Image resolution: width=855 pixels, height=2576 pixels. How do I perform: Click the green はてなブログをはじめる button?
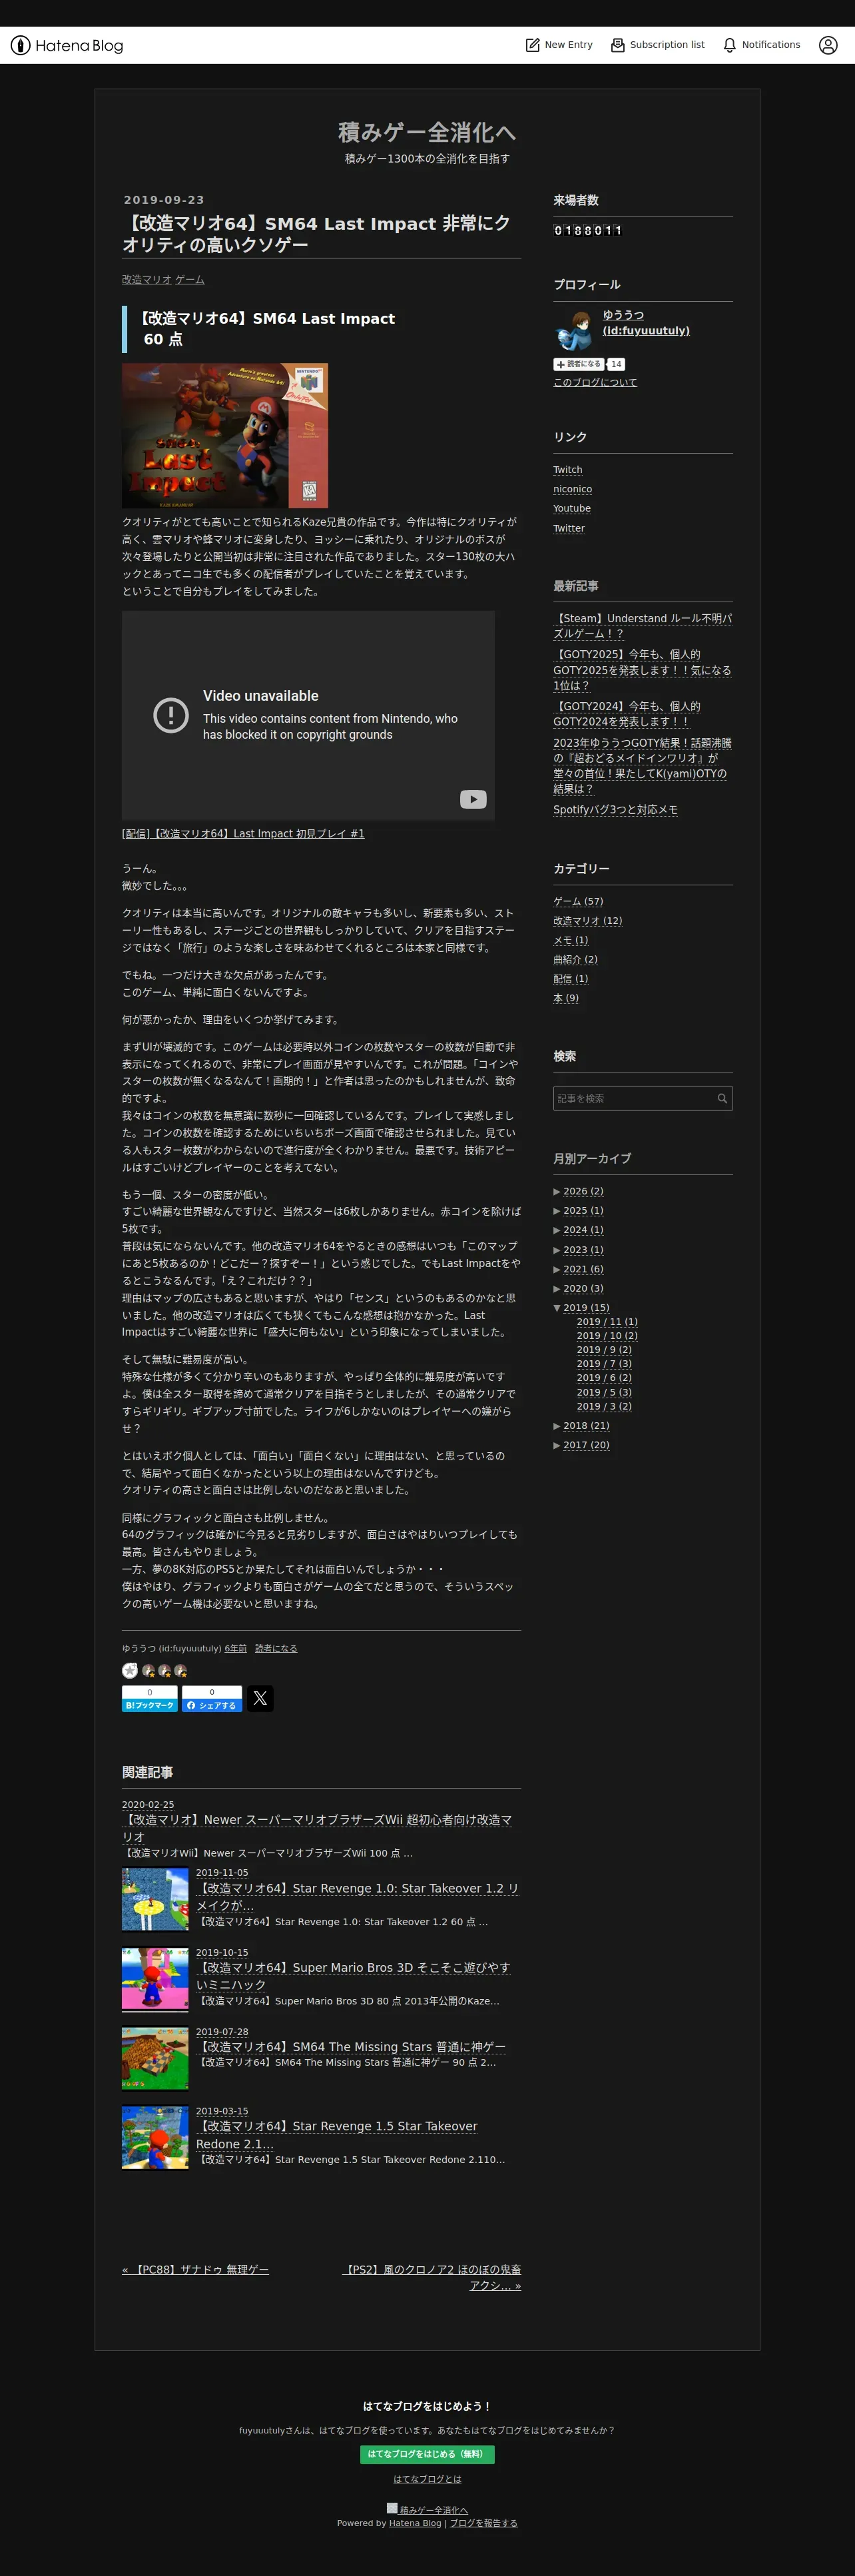pyautogui.click(x=427, y=2454)
